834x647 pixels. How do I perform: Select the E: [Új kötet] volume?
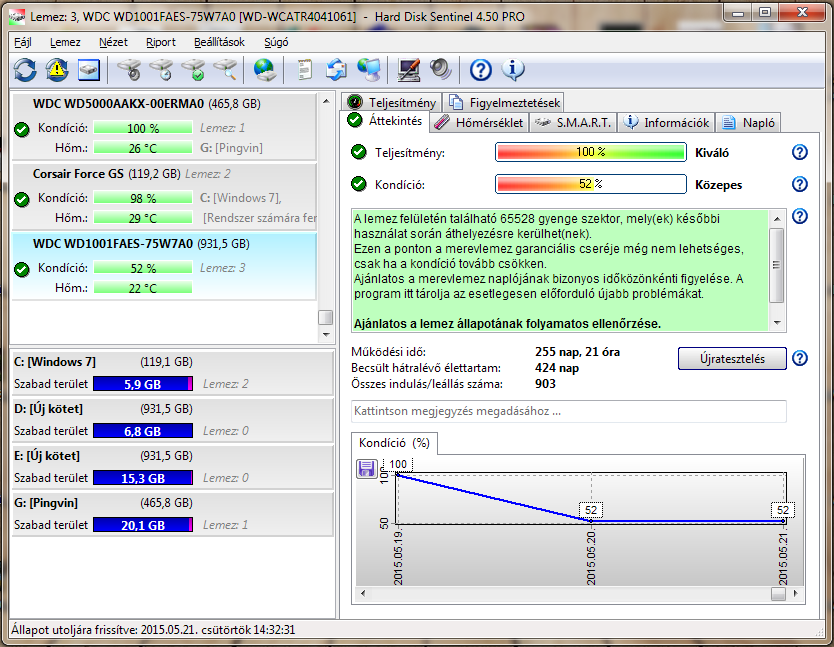172,467
